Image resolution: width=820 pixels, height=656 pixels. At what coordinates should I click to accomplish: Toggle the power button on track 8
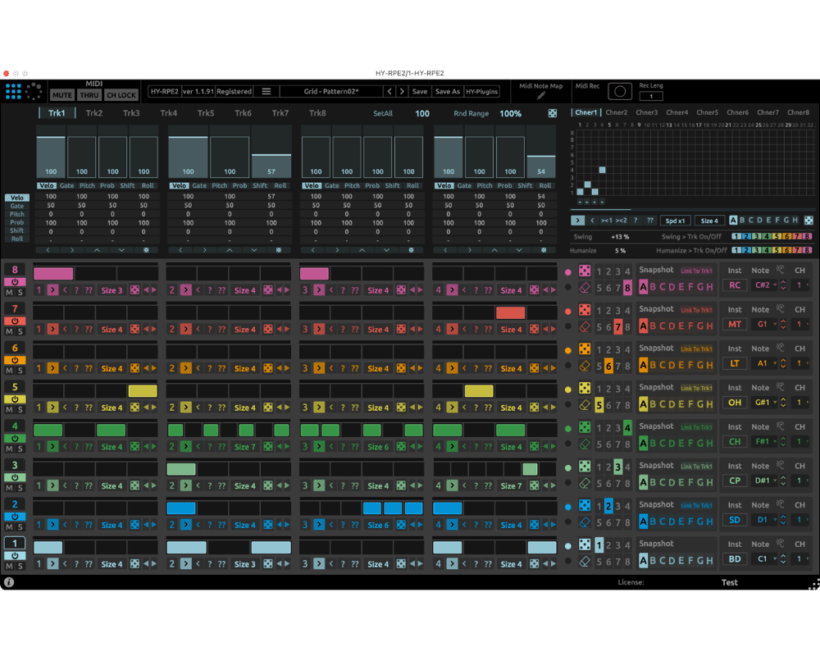[x=15, y=281]
